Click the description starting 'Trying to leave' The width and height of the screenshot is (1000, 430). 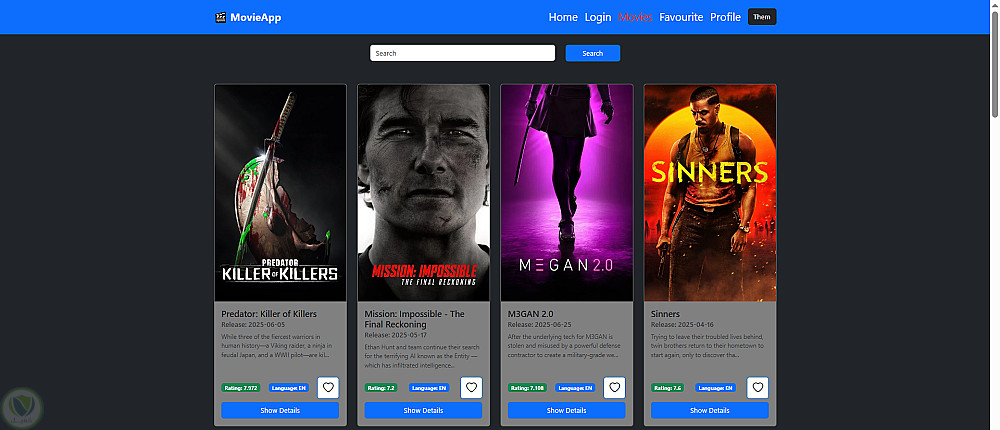tap(708, 346)
